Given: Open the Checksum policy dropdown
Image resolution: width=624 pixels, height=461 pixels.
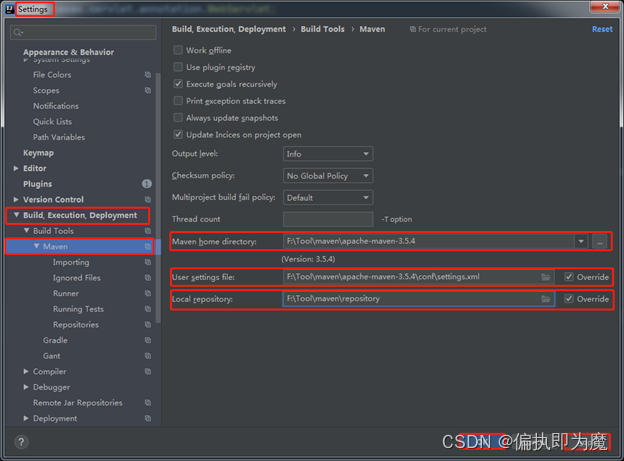Looking at the screenshot, I should [328, 176].
